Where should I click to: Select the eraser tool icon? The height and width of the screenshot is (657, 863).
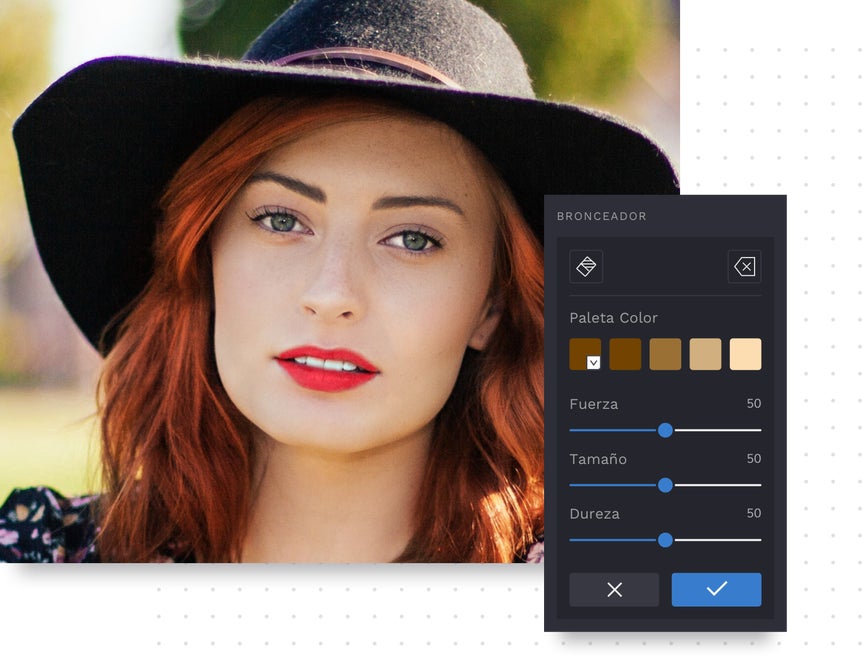[744, 267]
